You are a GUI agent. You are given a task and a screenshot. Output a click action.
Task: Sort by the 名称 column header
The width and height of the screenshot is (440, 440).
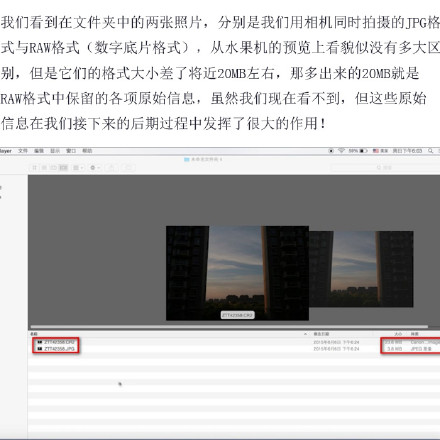coord(34,334)
